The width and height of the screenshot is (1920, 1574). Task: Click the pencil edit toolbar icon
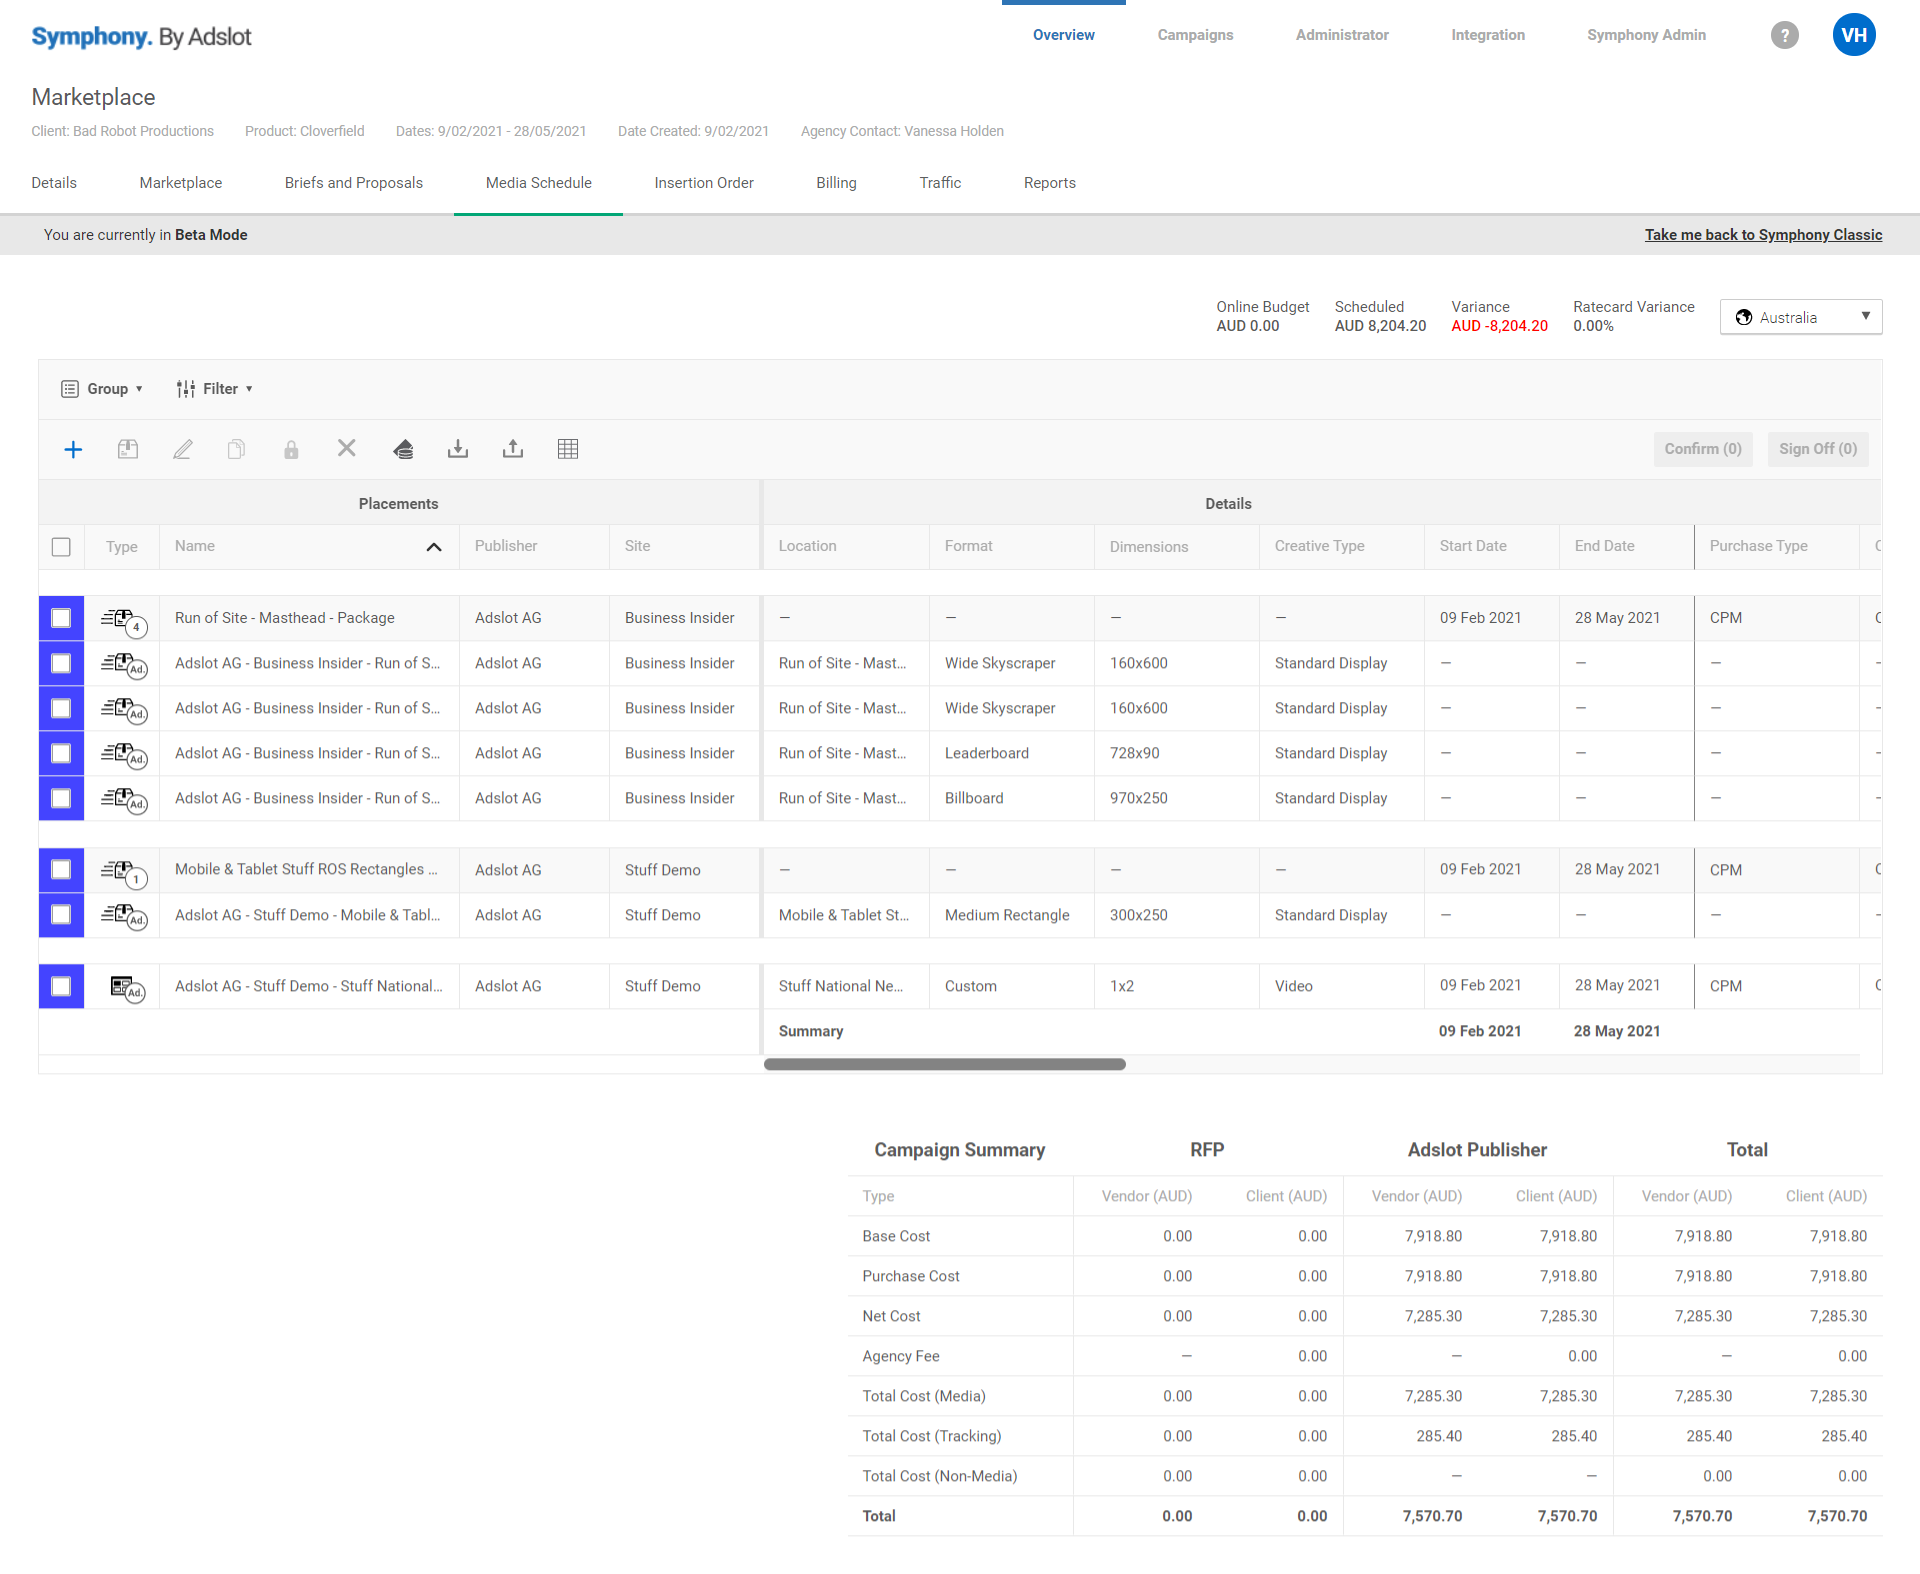(x=182, y=449)
